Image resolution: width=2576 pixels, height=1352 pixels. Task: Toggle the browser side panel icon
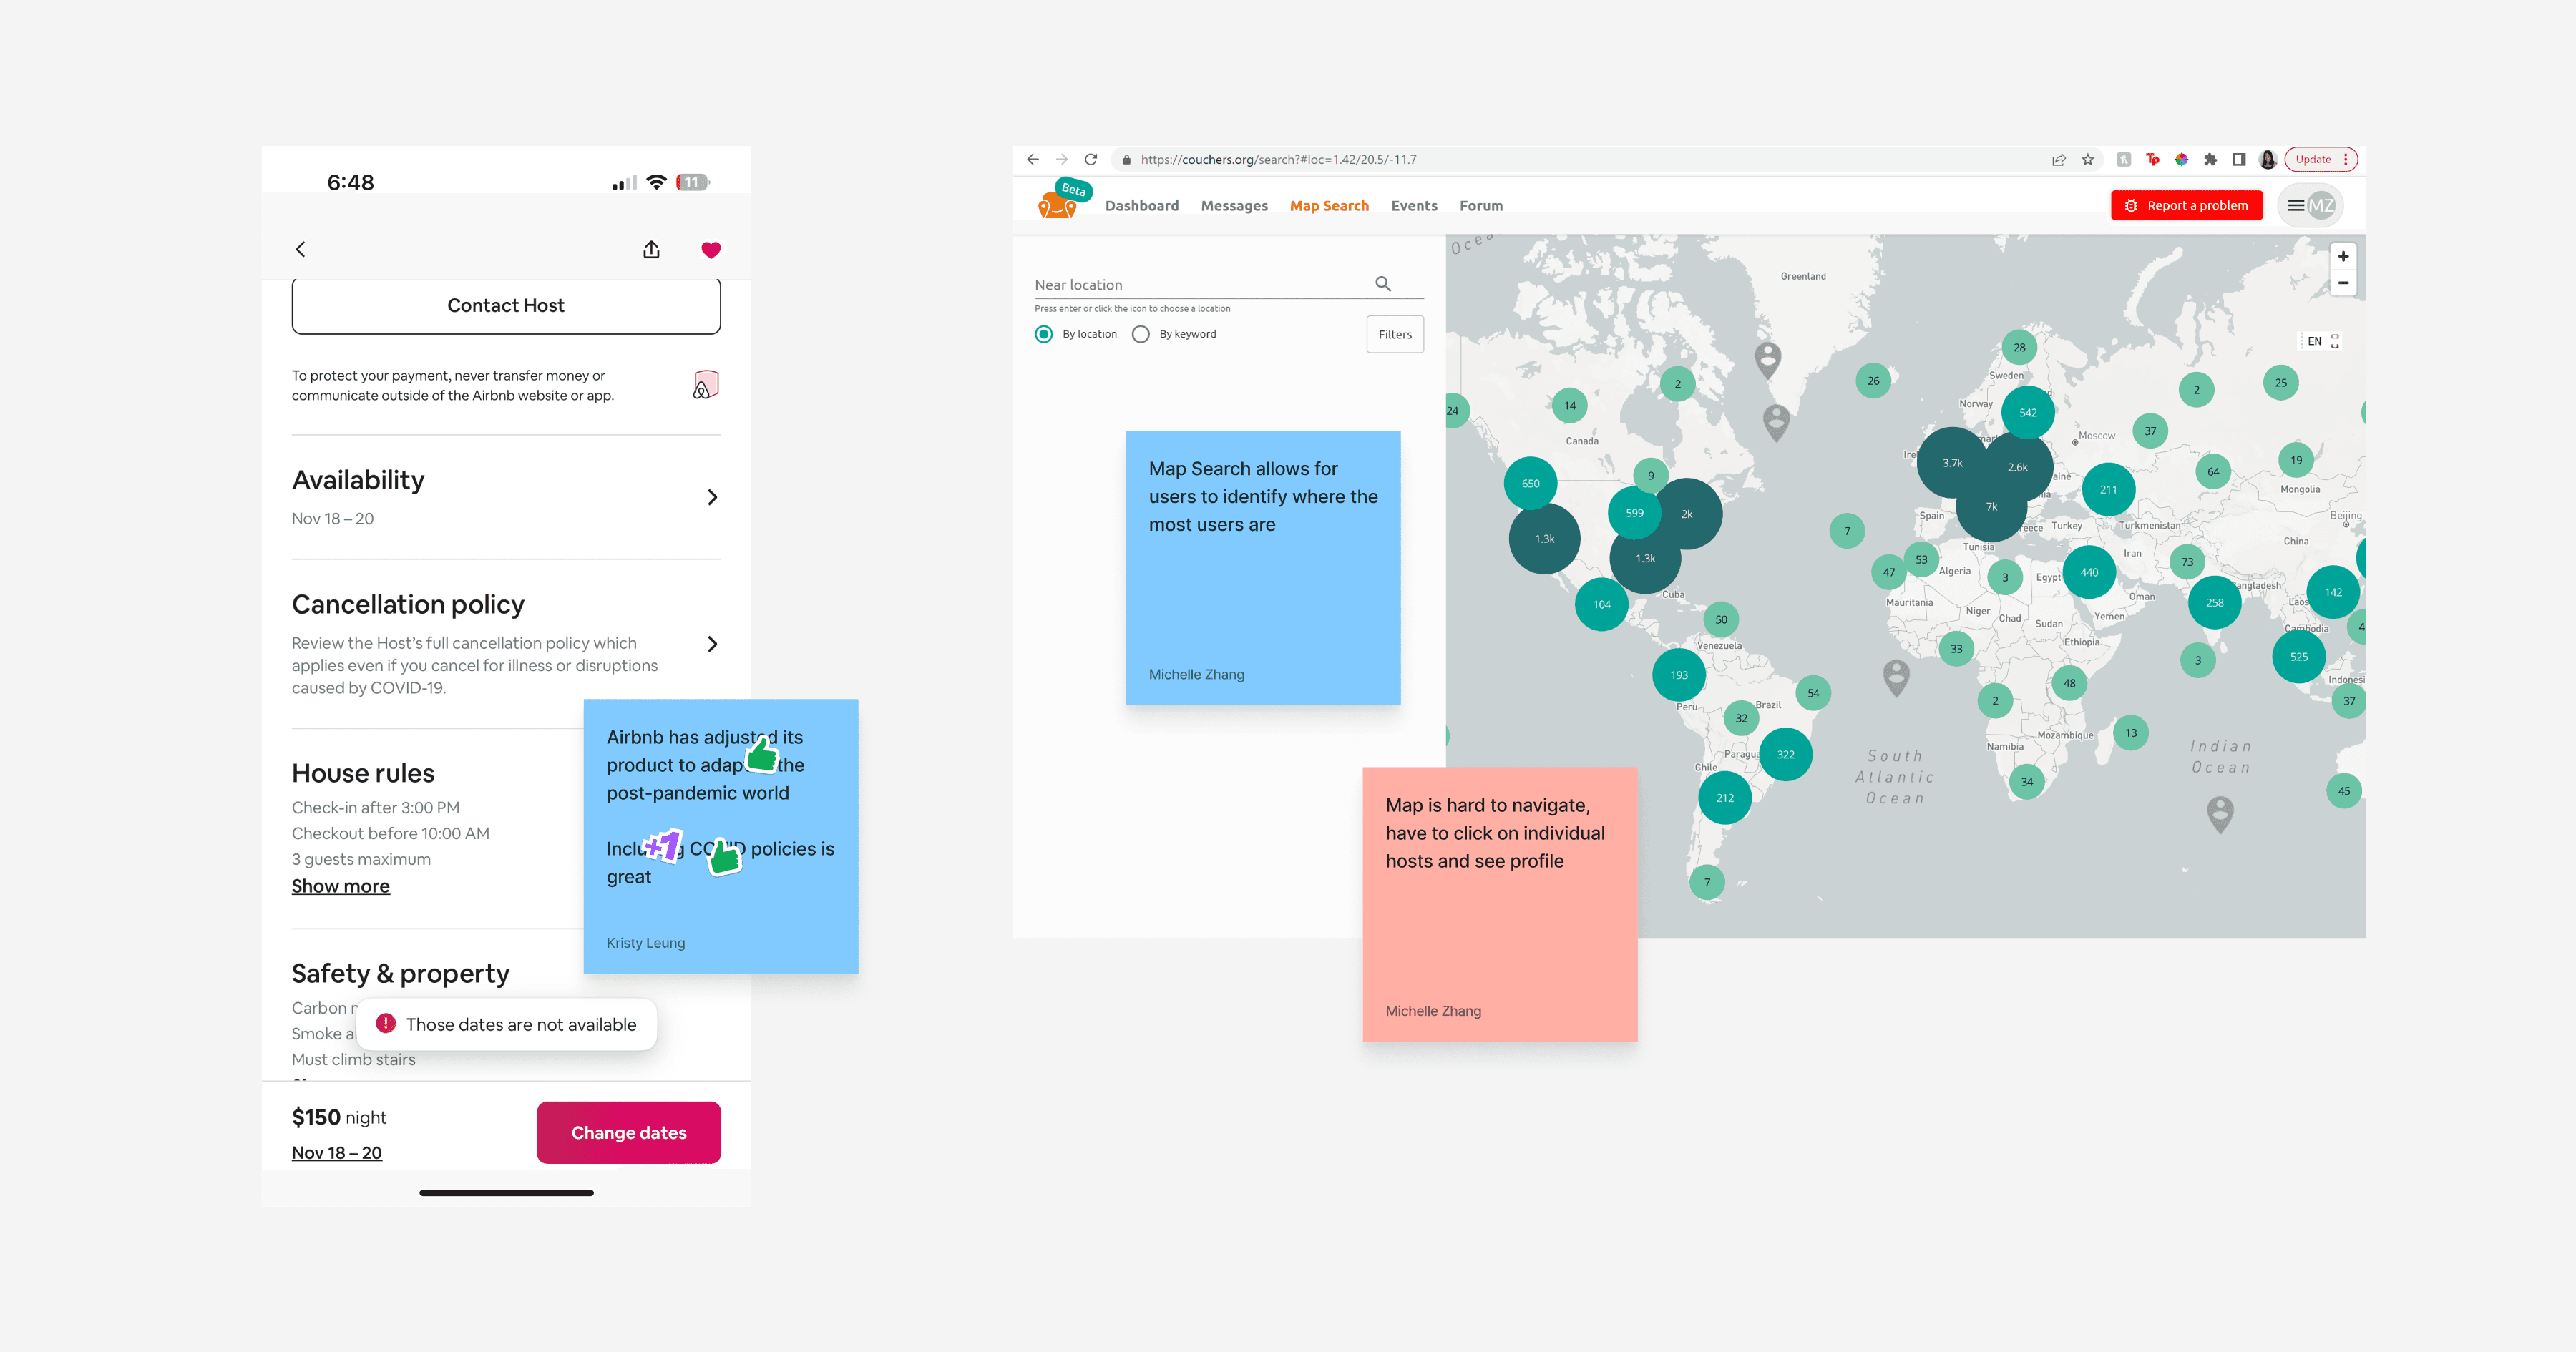click(x=2239, y=159)
